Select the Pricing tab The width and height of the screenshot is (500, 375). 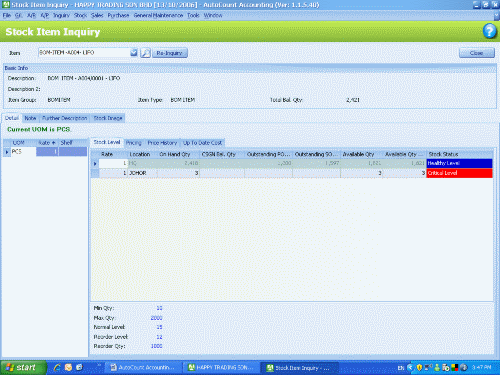pyautogui.click(x=134, y=143)
